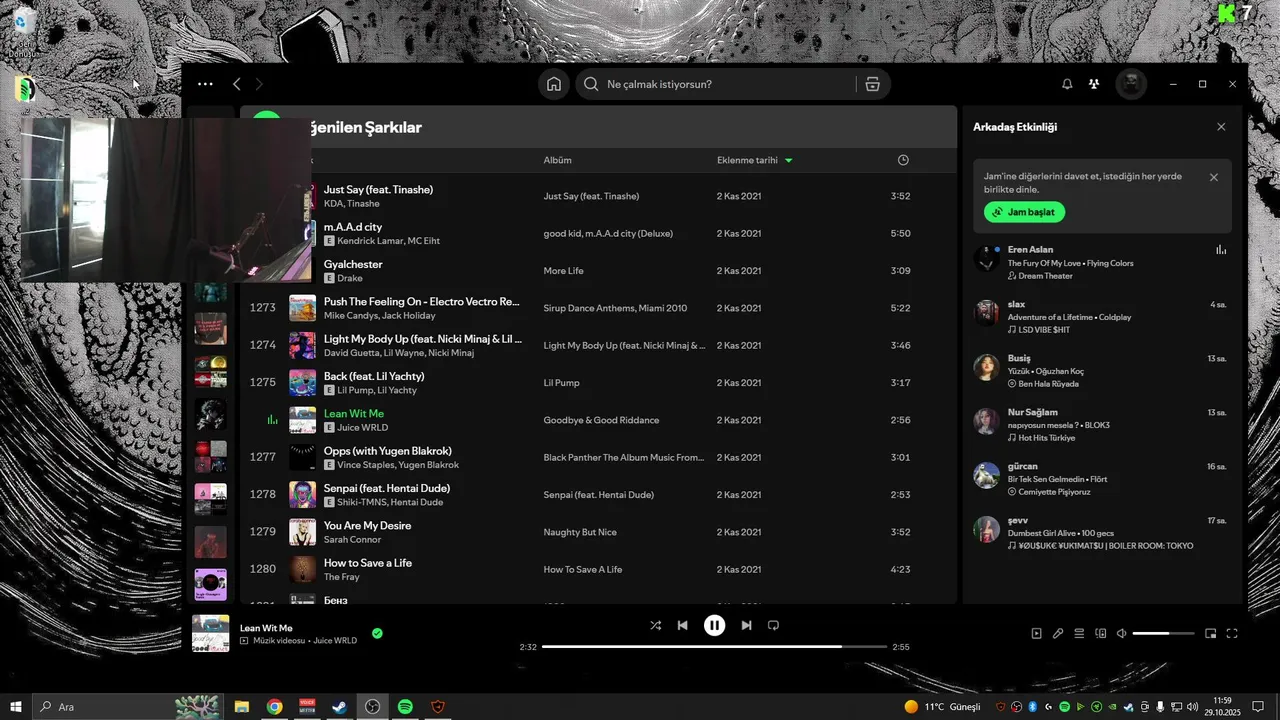Image resolution: width=1280 pixels, height=720 pixels.
Task: Open Steam from the taskbar
Action: (x=340, y=707)
